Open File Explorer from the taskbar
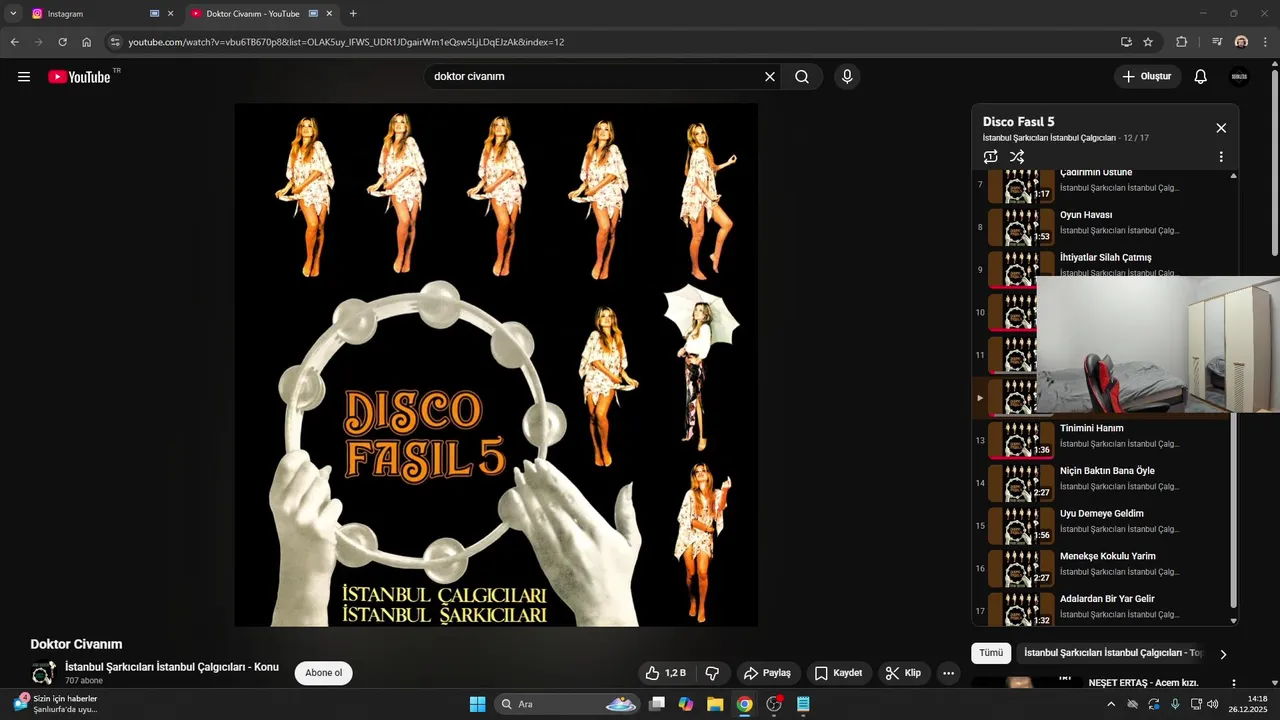1280x720 pixels. pos(715,704)
